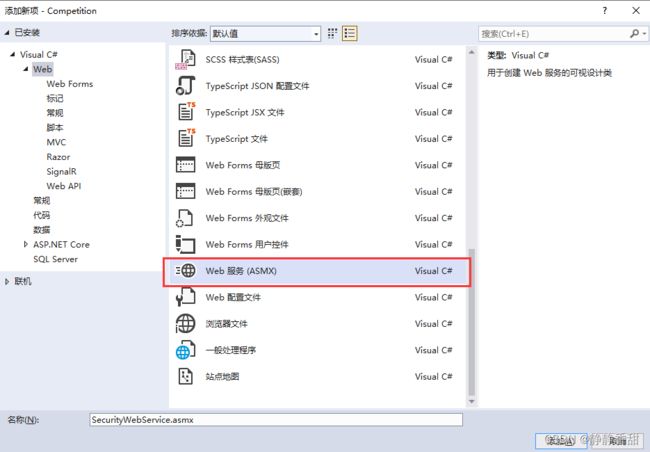Viewport: 650px width, 452px height.
Task: Switch to small icons view
Action: pos(332,34)
